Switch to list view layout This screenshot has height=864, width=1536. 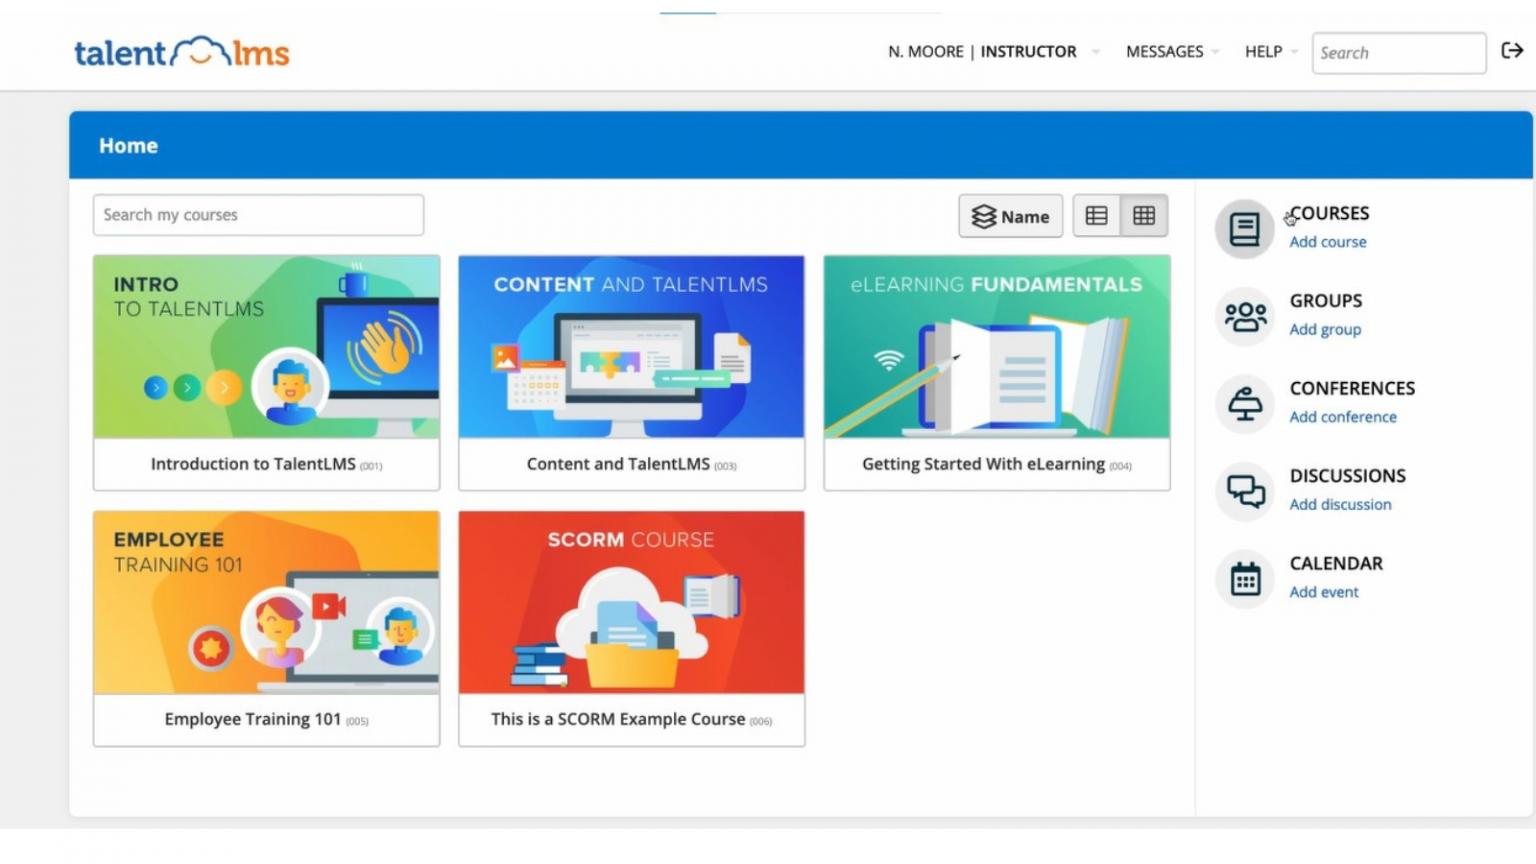point(1097,215)
